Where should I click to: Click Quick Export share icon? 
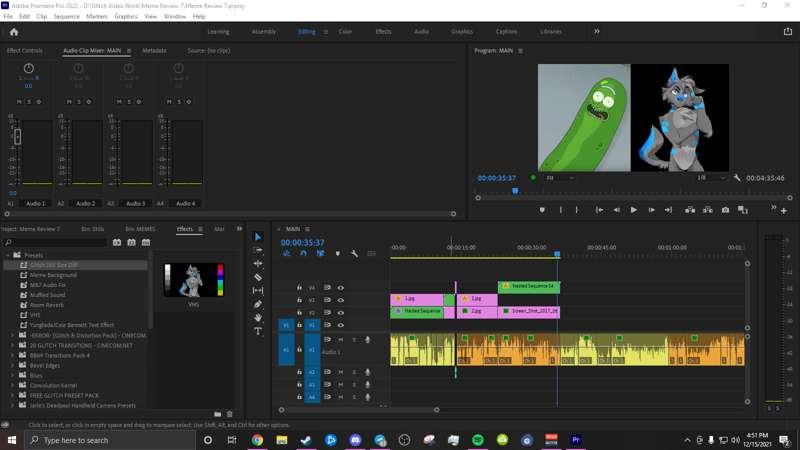788,32
